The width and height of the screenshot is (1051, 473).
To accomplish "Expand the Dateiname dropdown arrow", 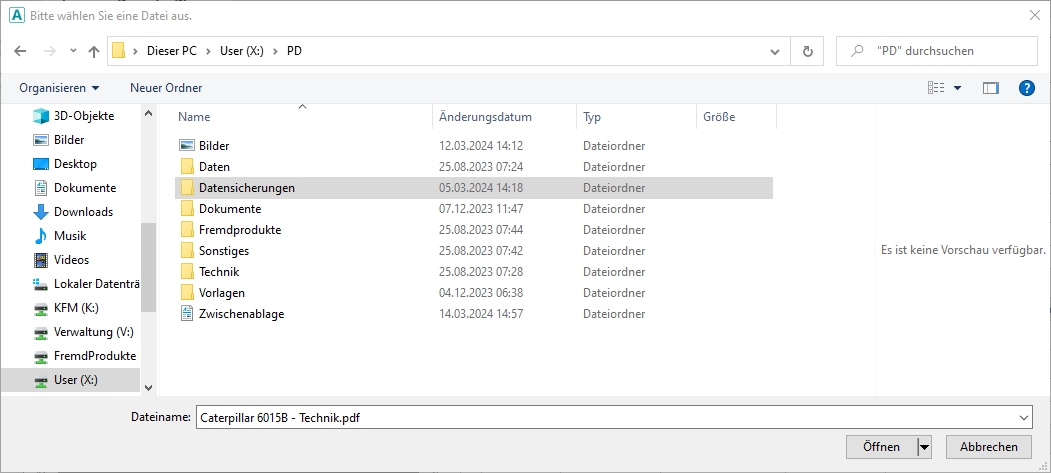I will [x=1024, y=417].
